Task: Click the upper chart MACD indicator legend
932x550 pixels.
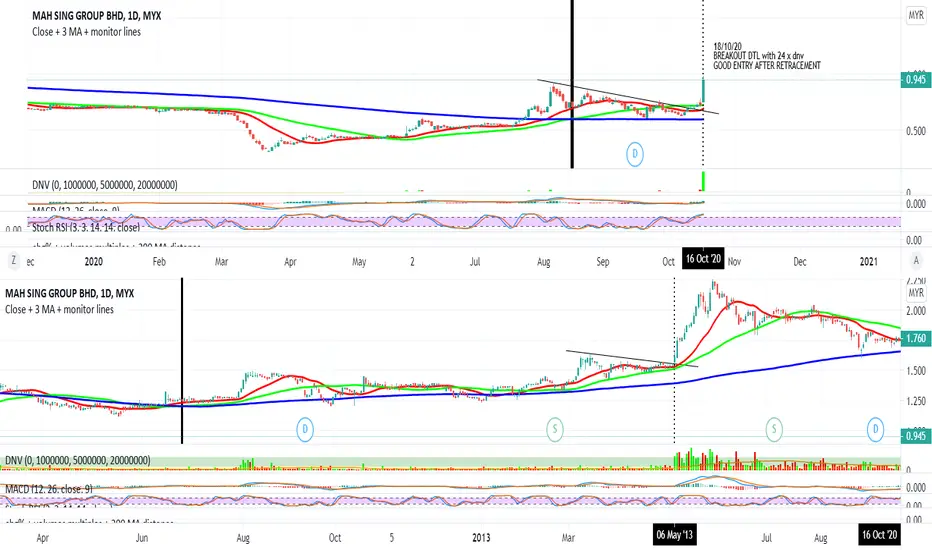Action: pos(75,210)
